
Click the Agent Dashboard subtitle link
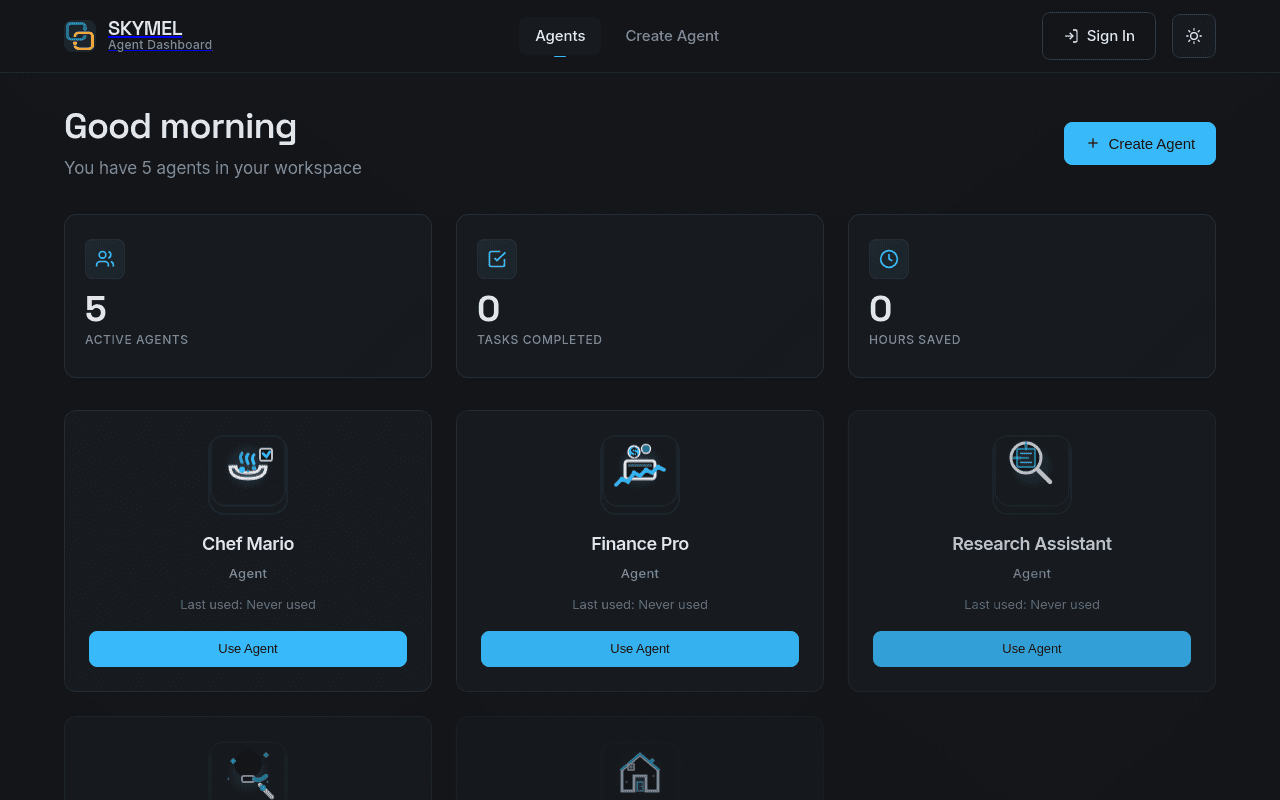tap(160, 45)
